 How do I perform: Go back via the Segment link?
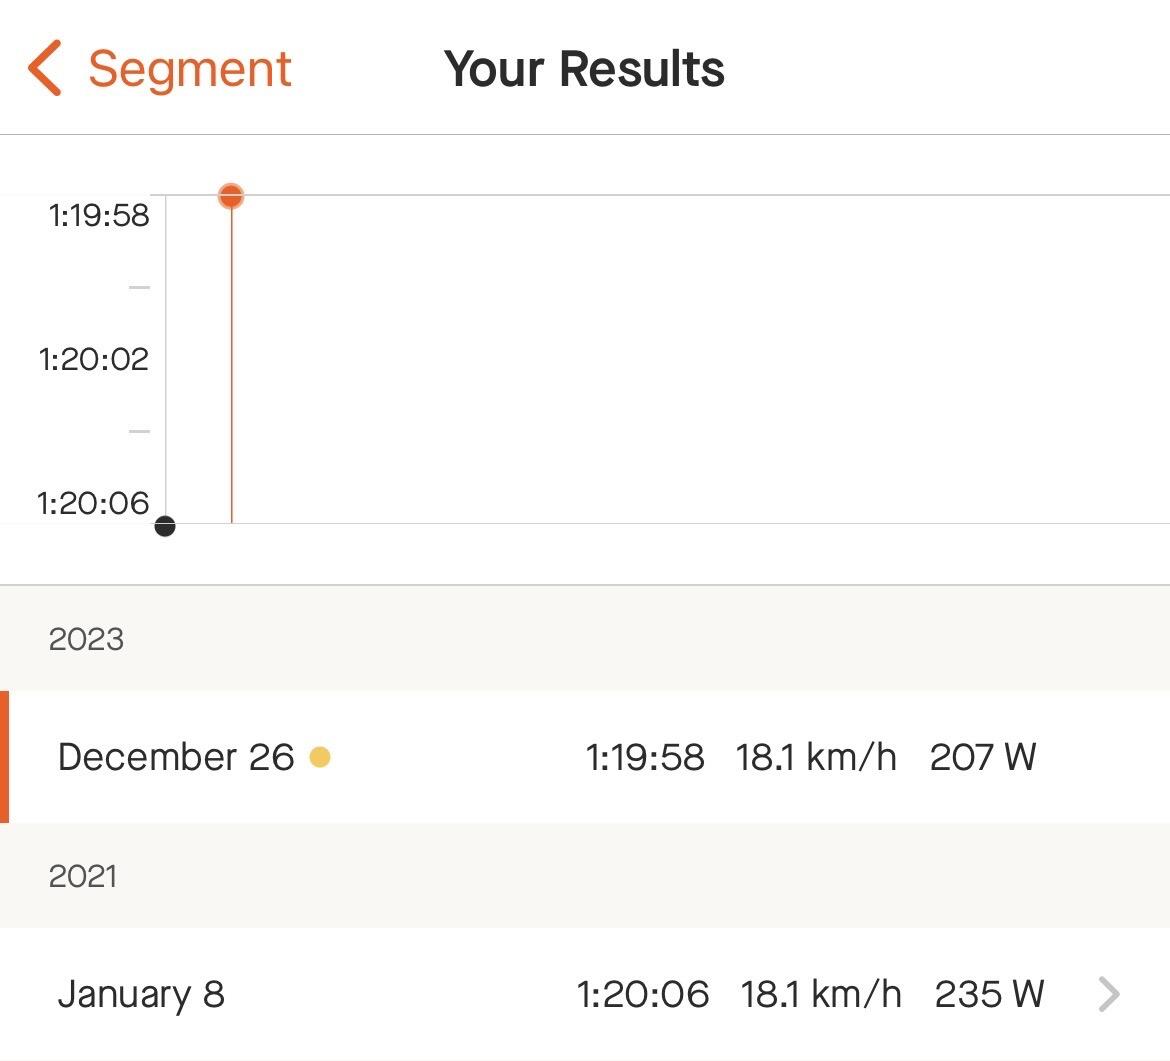(x=190, y=69)
